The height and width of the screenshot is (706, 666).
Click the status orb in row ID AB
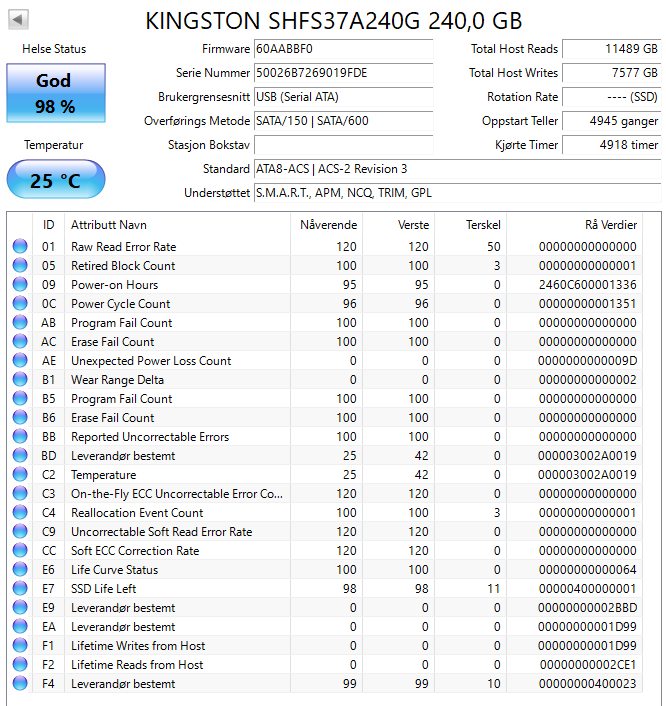(20, 322)
